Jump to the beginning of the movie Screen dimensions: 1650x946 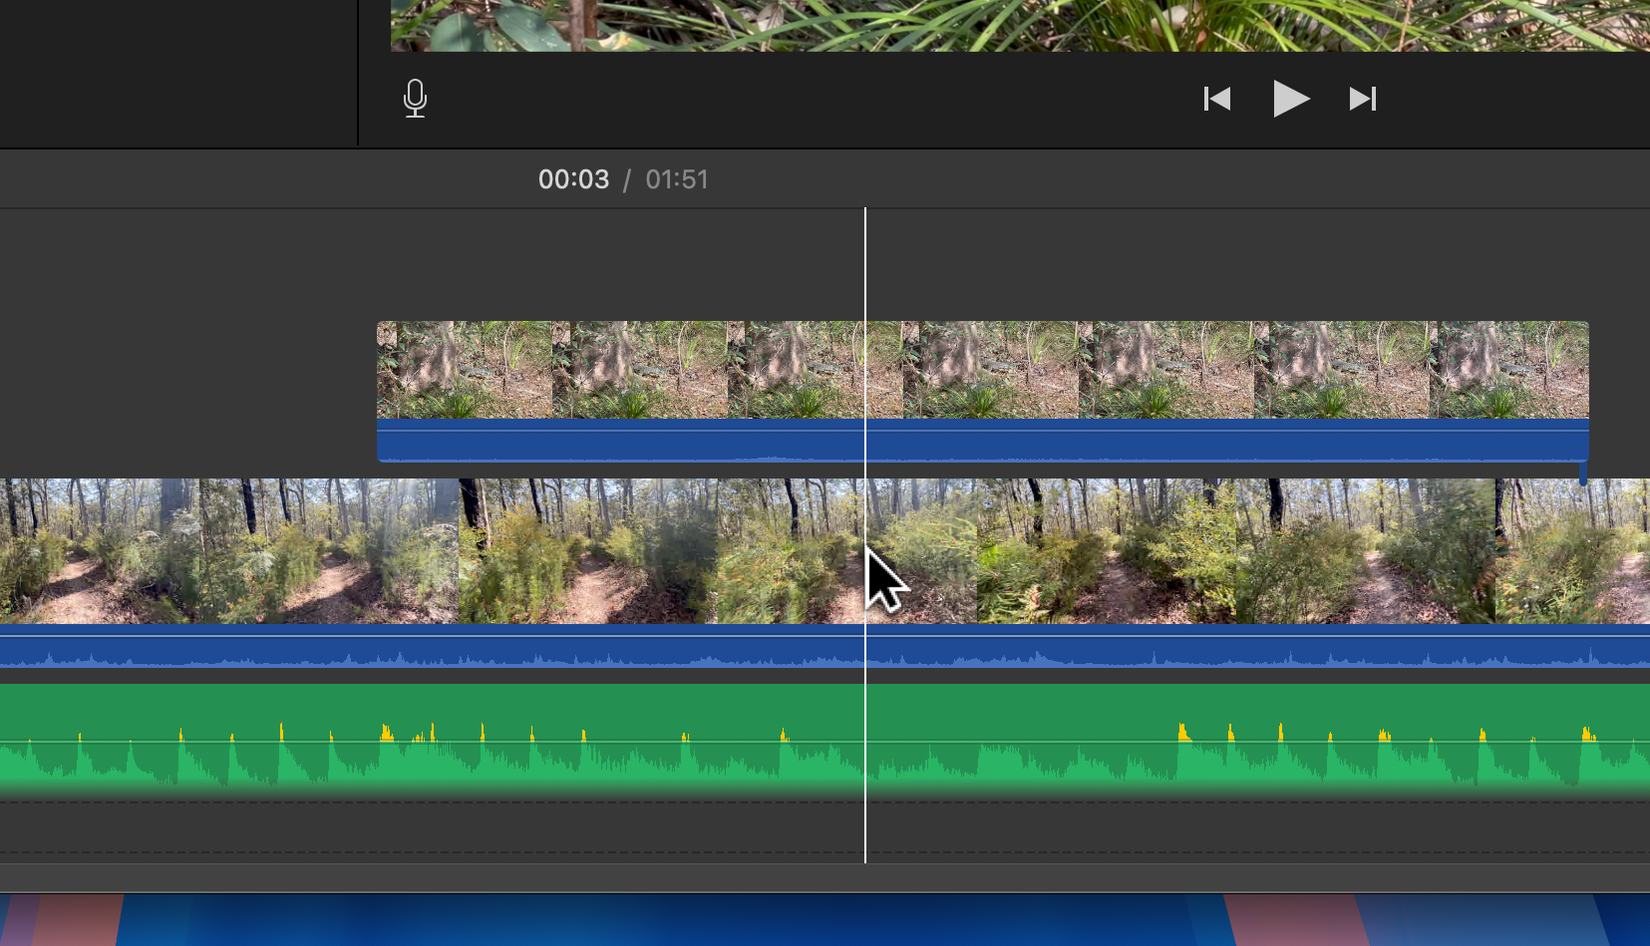[x=1217, y=98]
